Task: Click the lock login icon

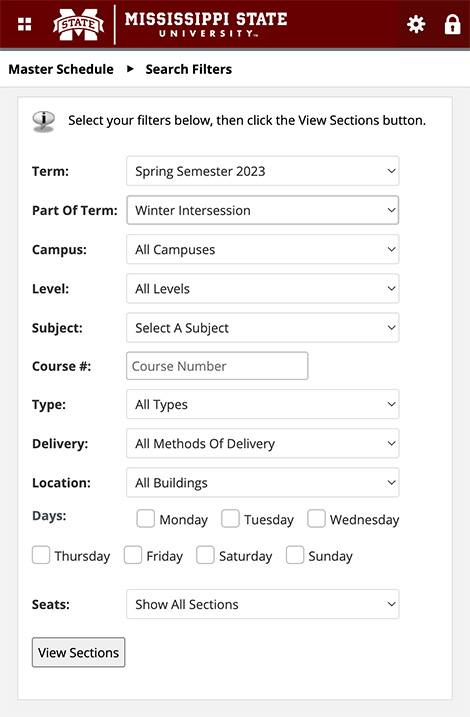Action: [453, 24]
